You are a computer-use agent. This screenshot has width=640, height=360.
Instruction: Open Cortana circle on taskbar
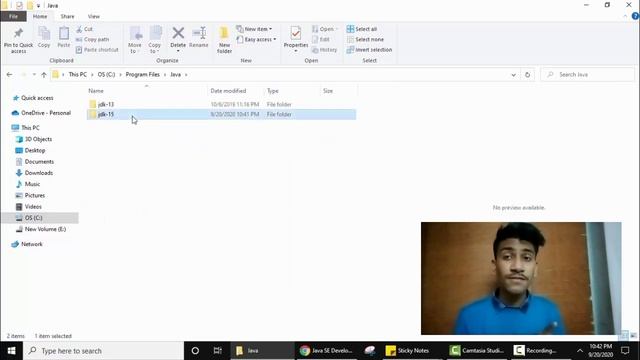195,351
